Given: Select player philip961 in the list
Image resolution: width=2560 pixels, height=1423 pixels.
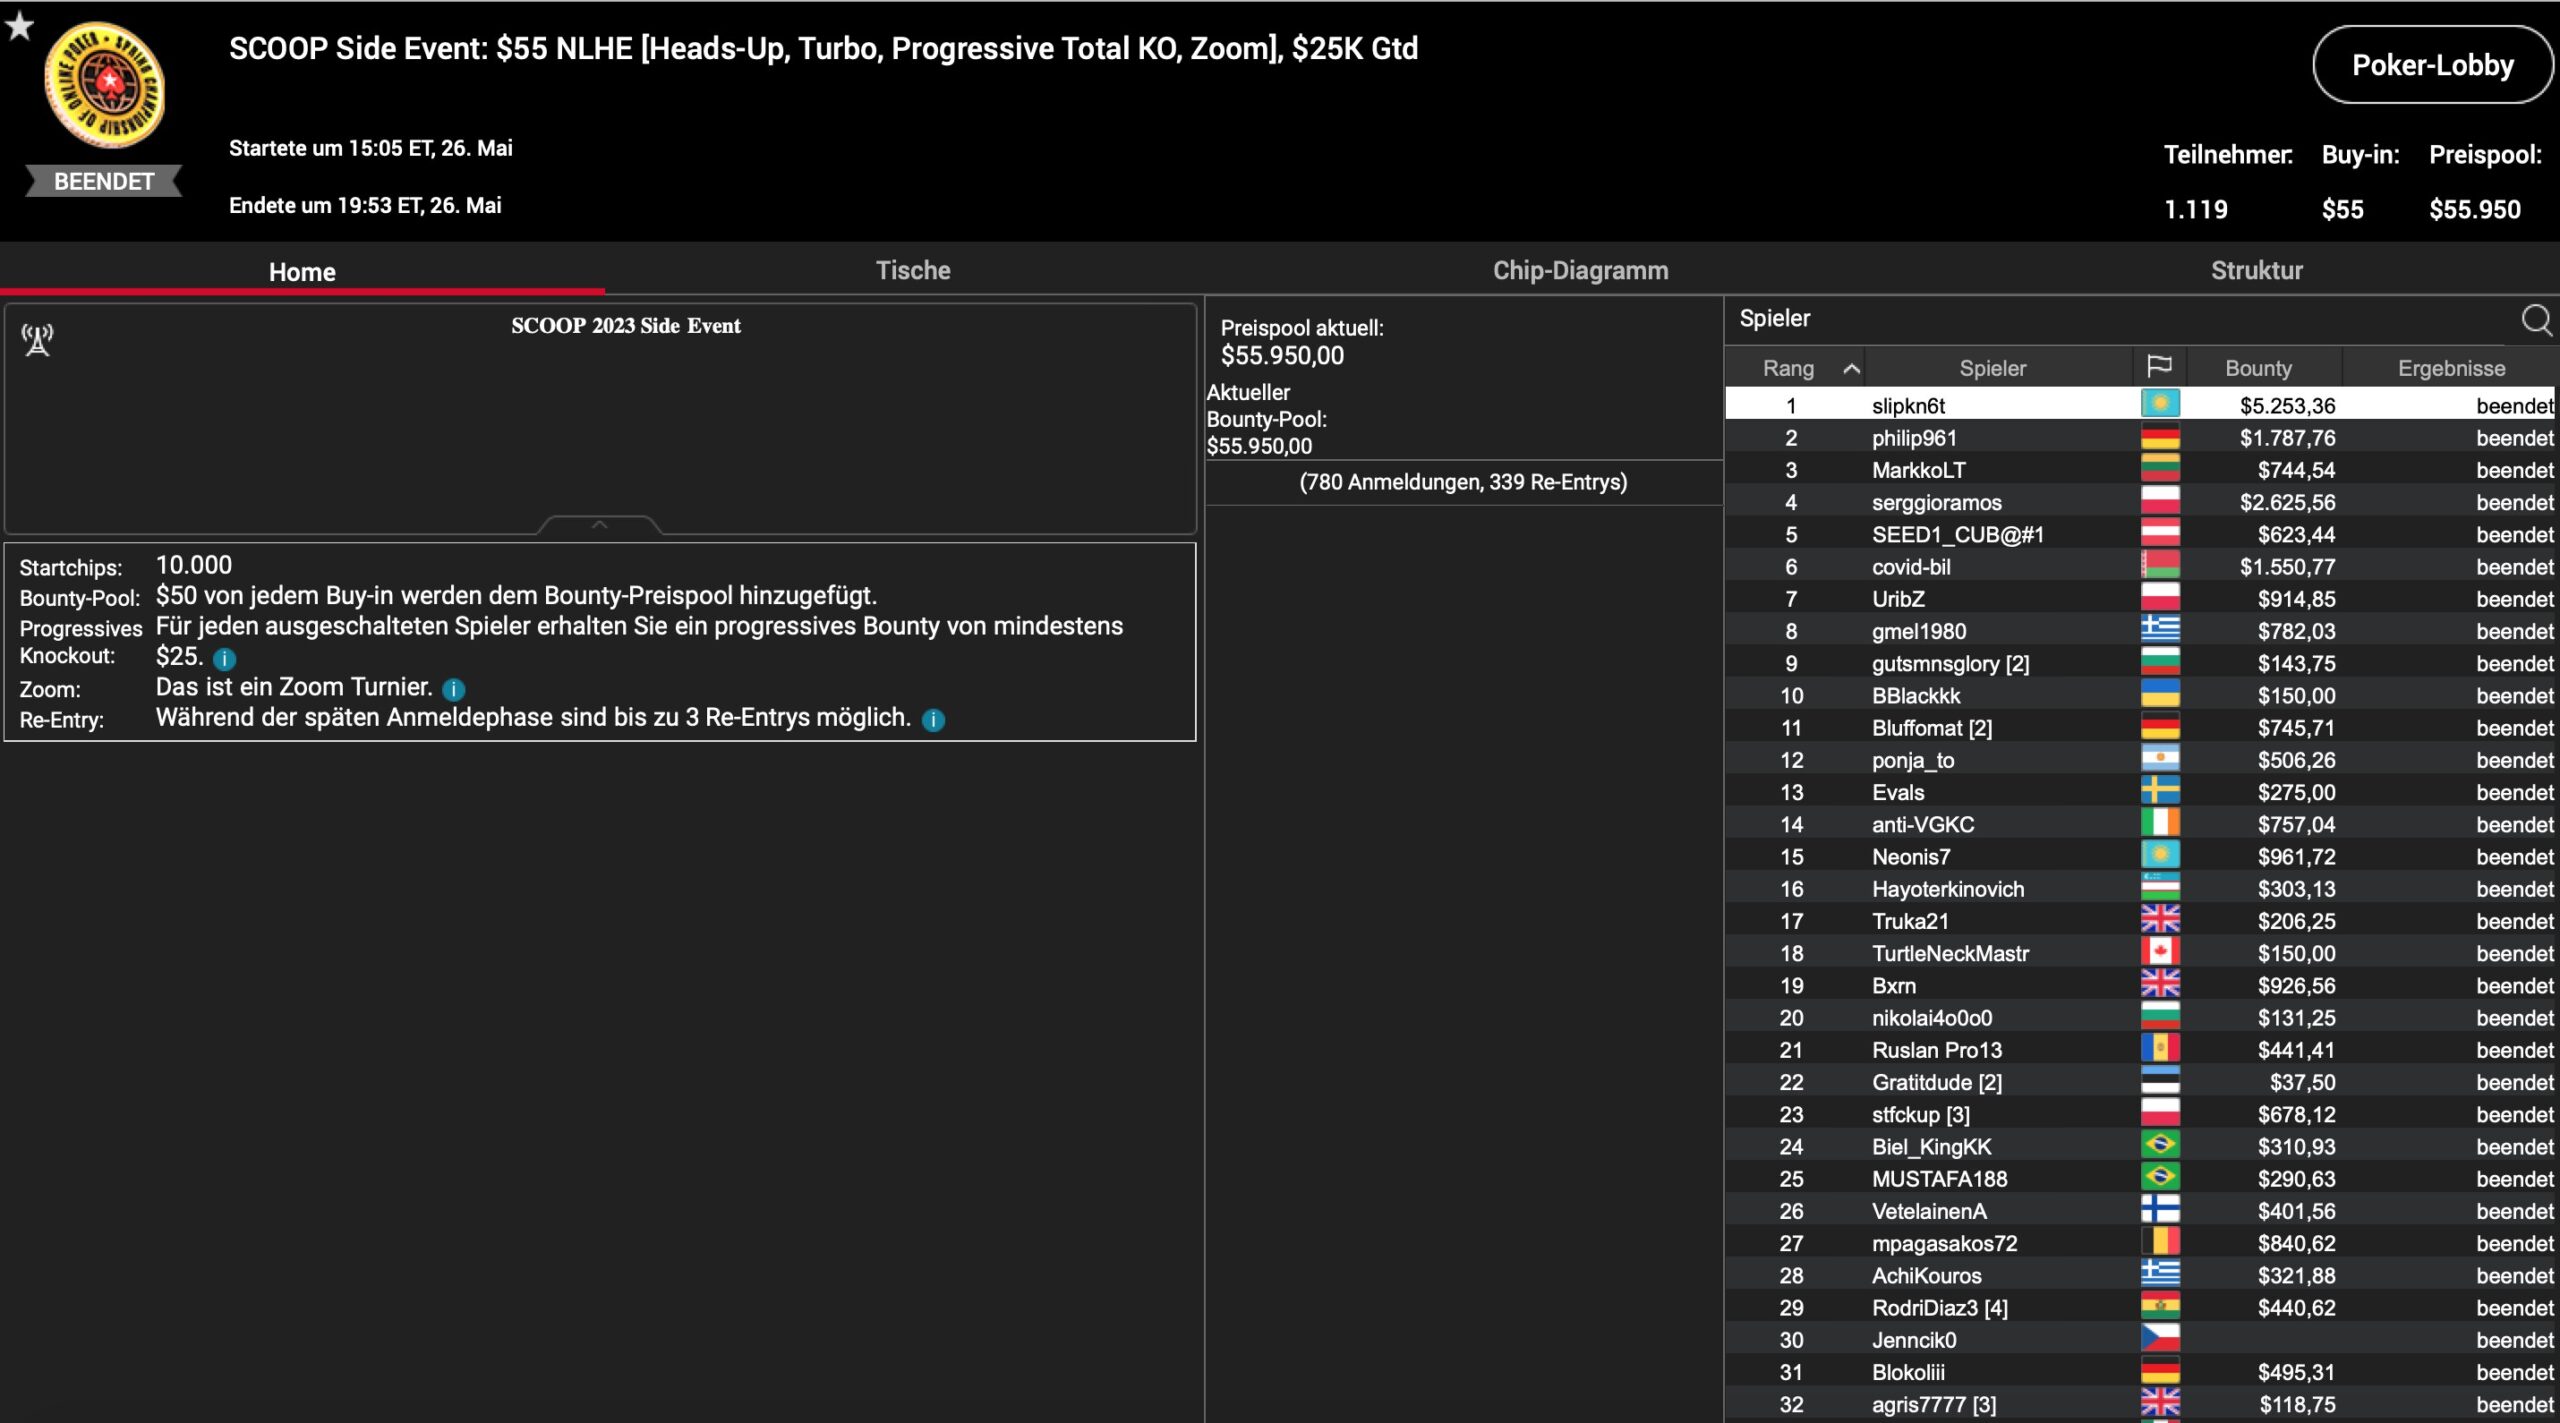Looking at the screenshot, I should 1914,438.
